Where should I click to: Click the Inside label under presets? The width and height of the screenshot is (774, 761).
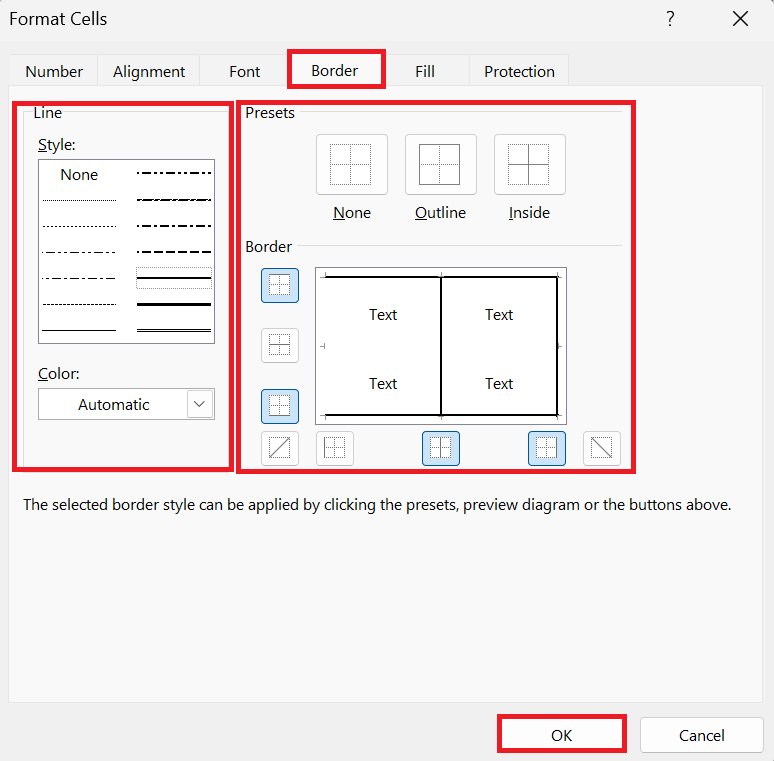(x=529, y=213)
